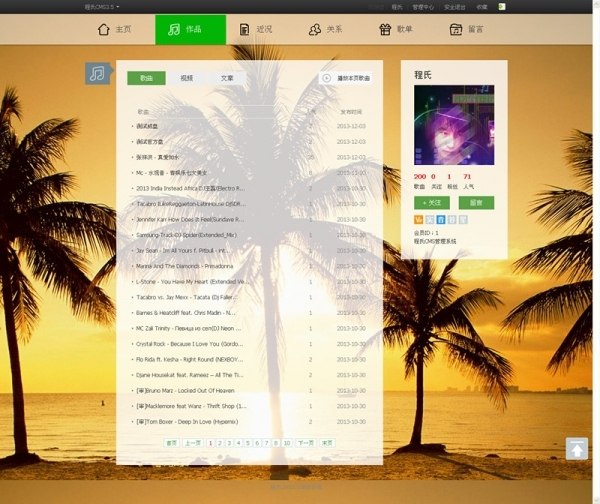Screen dimensions: 600x504
Task: Switch to the 文章 tab
Action: (227, 78)
